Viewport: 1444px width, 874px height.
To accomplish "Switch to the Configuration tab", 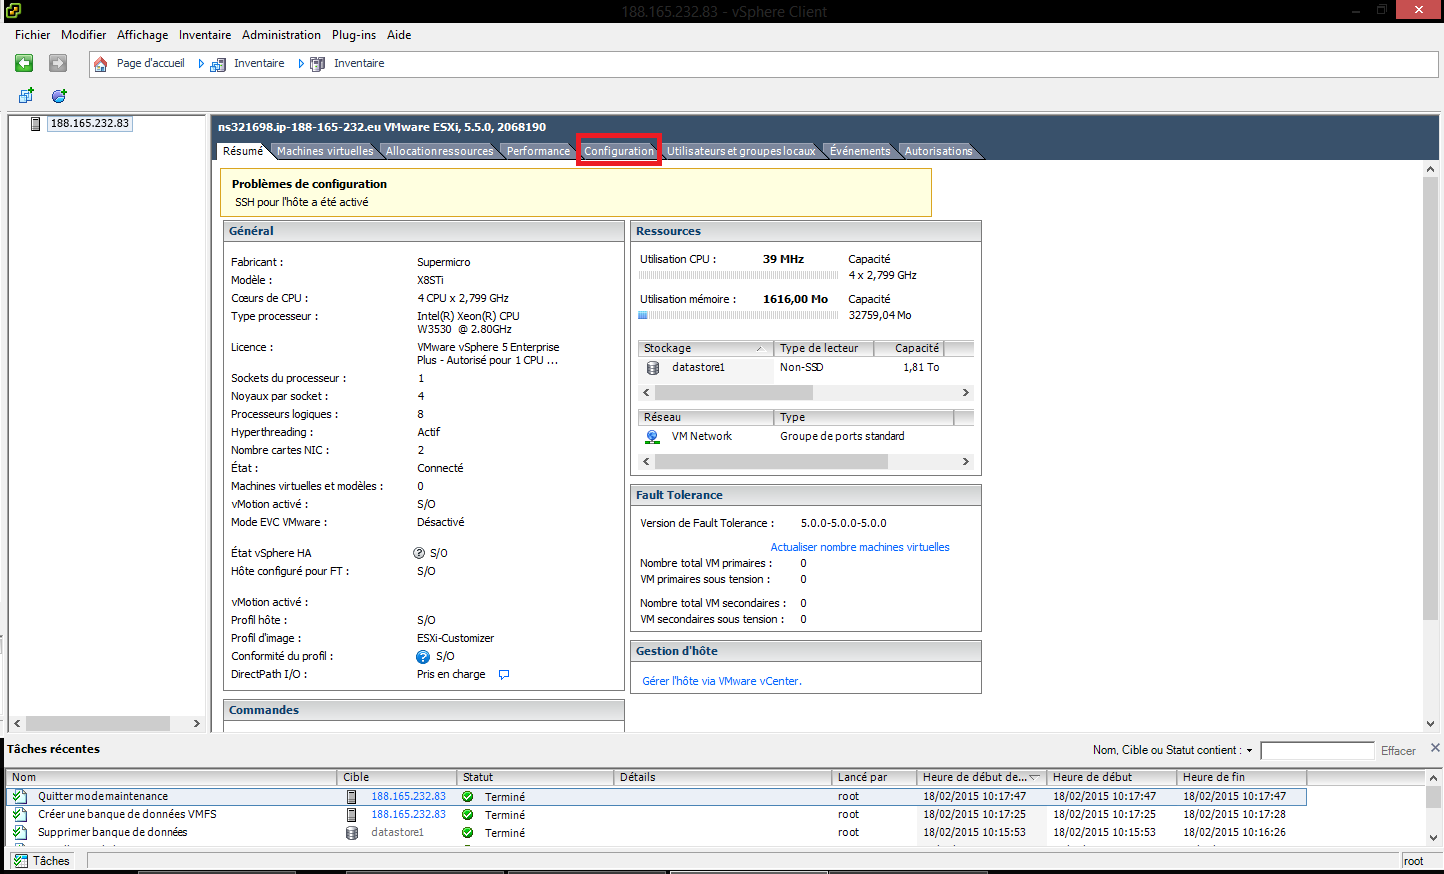I will click(618, 151).
